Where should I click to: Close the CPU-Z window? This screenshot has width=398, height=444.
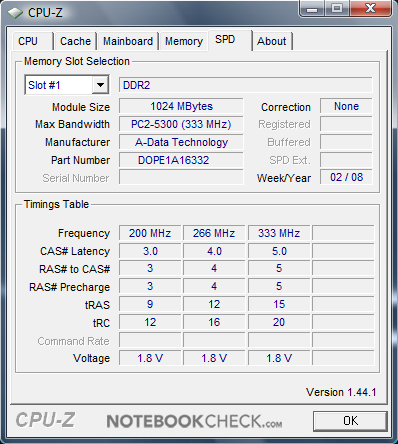(370, 8)
